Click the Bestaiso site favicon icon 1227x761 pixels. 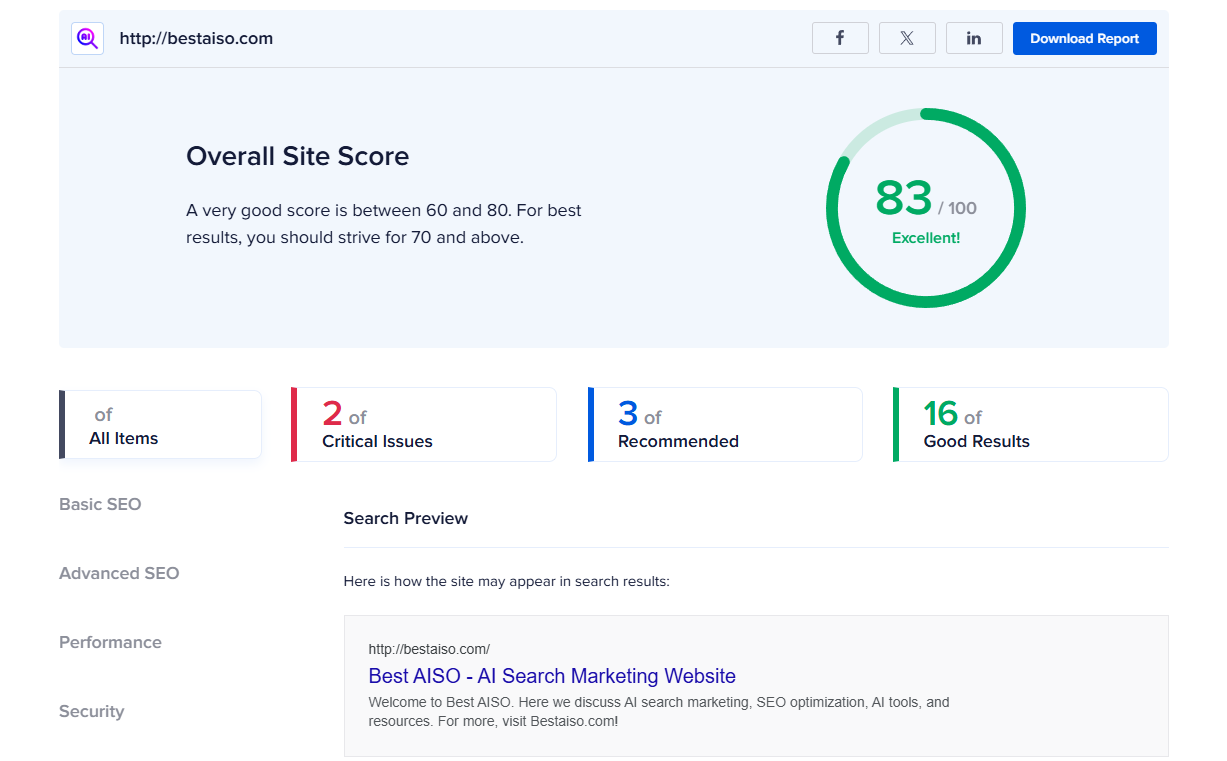[87, 39]
